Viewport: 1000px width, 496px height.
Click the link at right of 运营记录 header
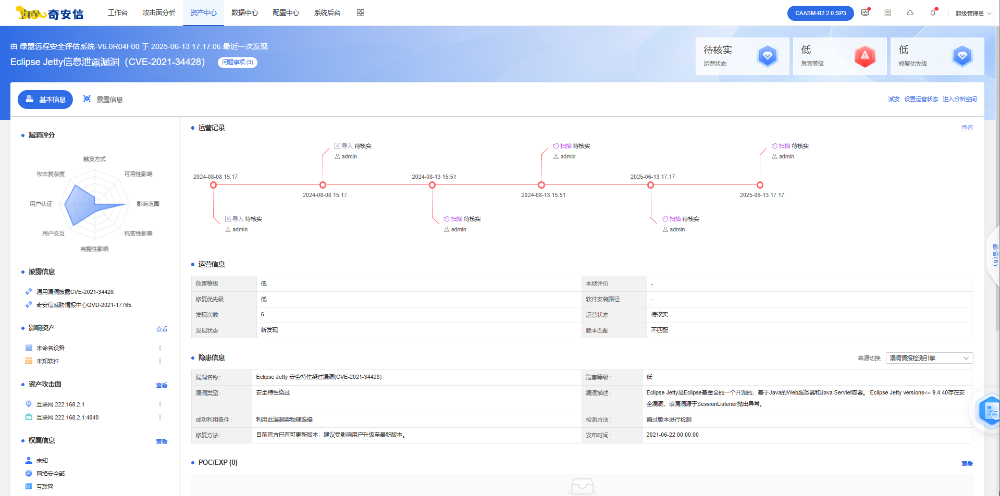[x=967, y=128]
